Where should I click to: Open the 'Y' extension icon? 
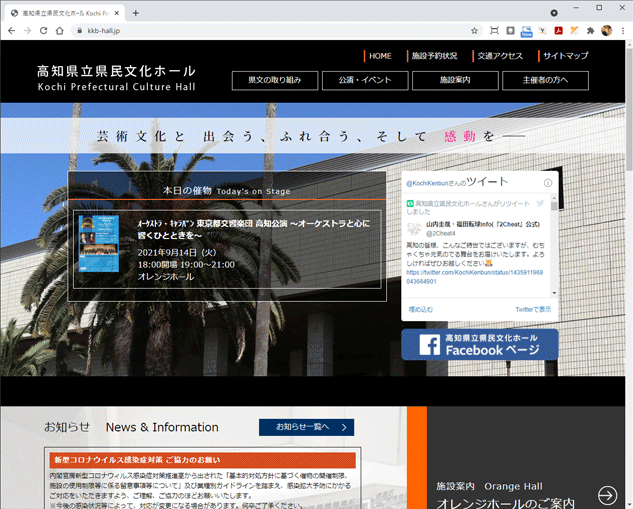(543, 31)
